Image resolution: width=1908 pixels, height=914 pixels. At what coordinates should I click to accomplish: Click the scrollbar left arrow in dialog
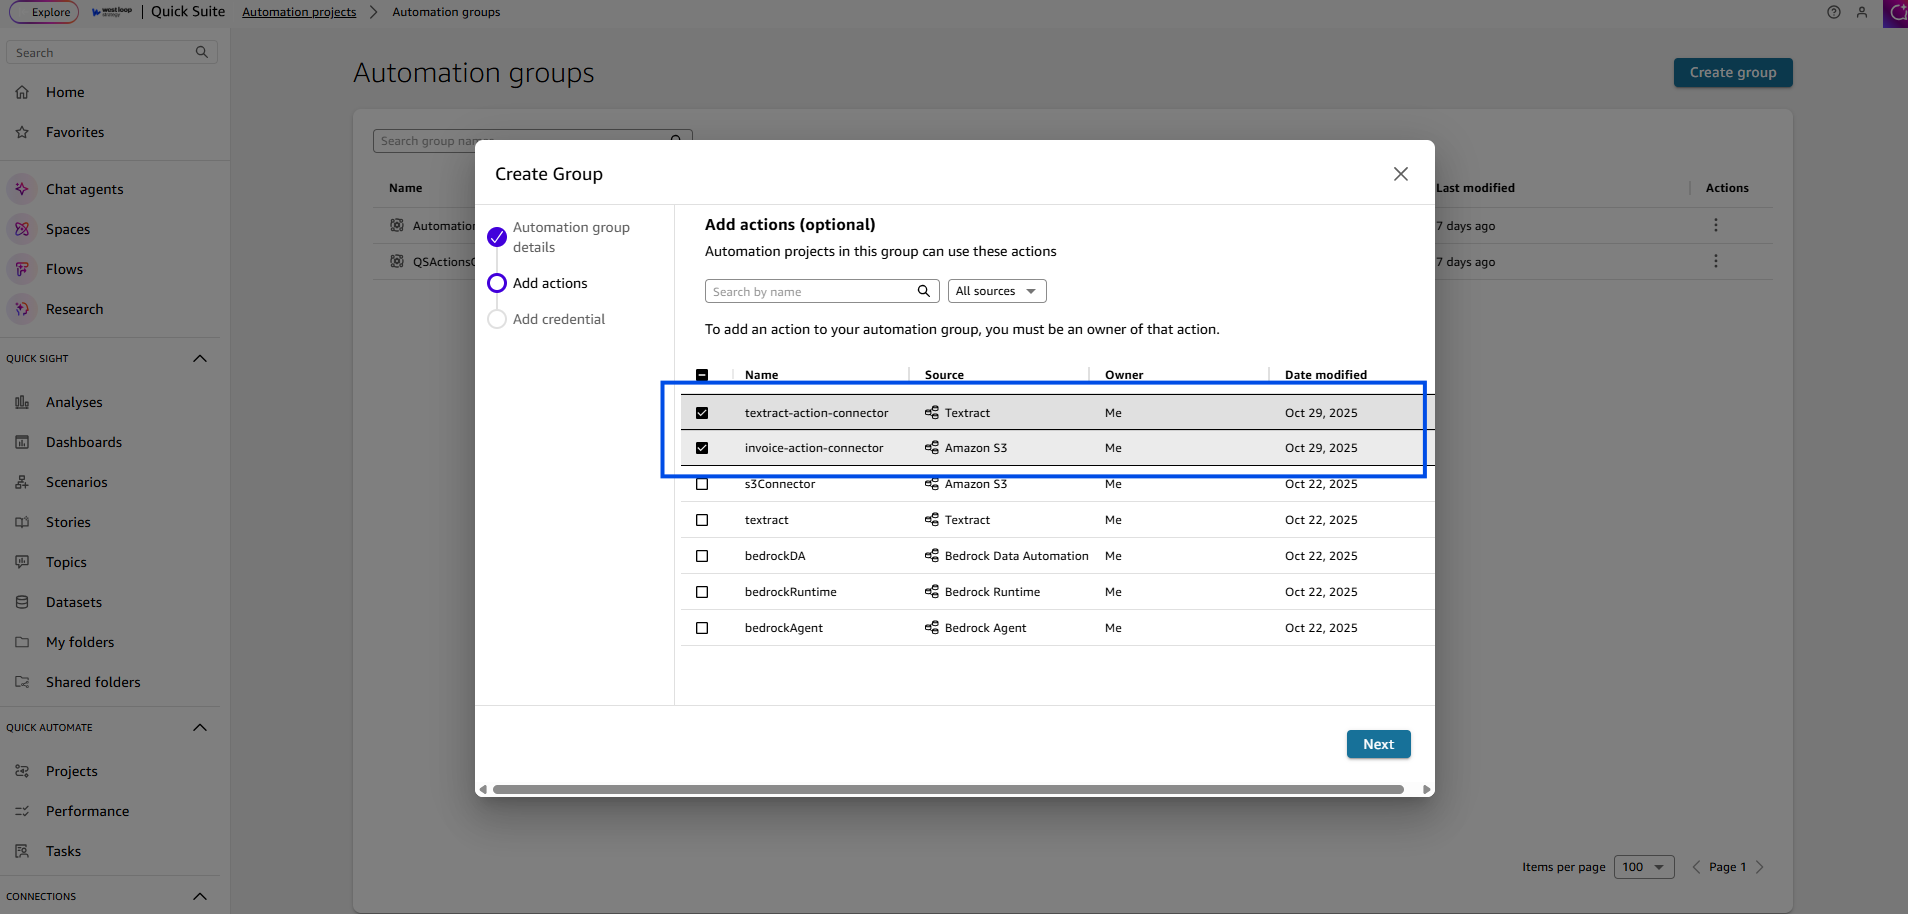[483, 789]
